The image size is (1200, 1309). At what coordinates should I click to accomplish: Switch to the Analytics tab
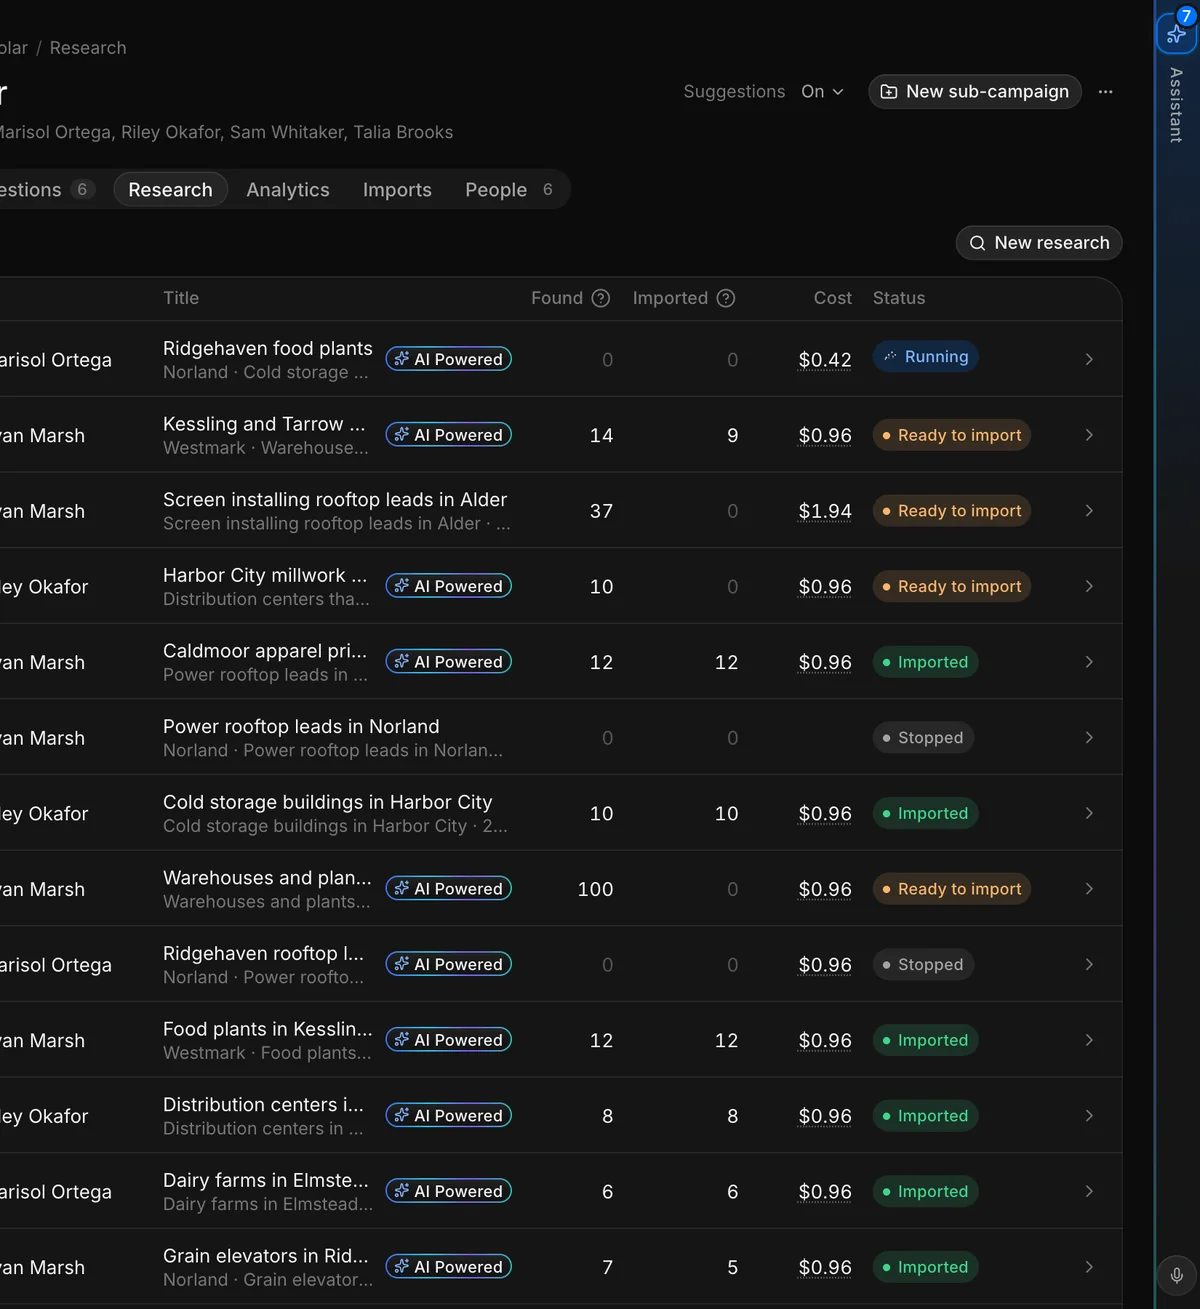click(x=288, y=190)
